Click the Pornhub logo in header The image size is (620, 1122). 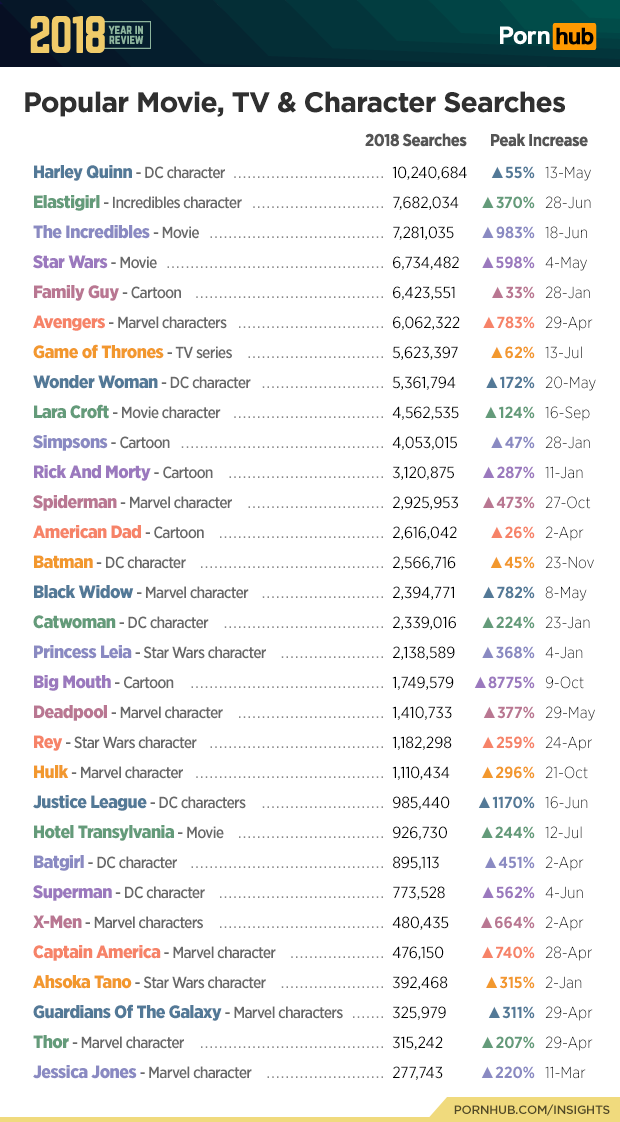point(547,36)
